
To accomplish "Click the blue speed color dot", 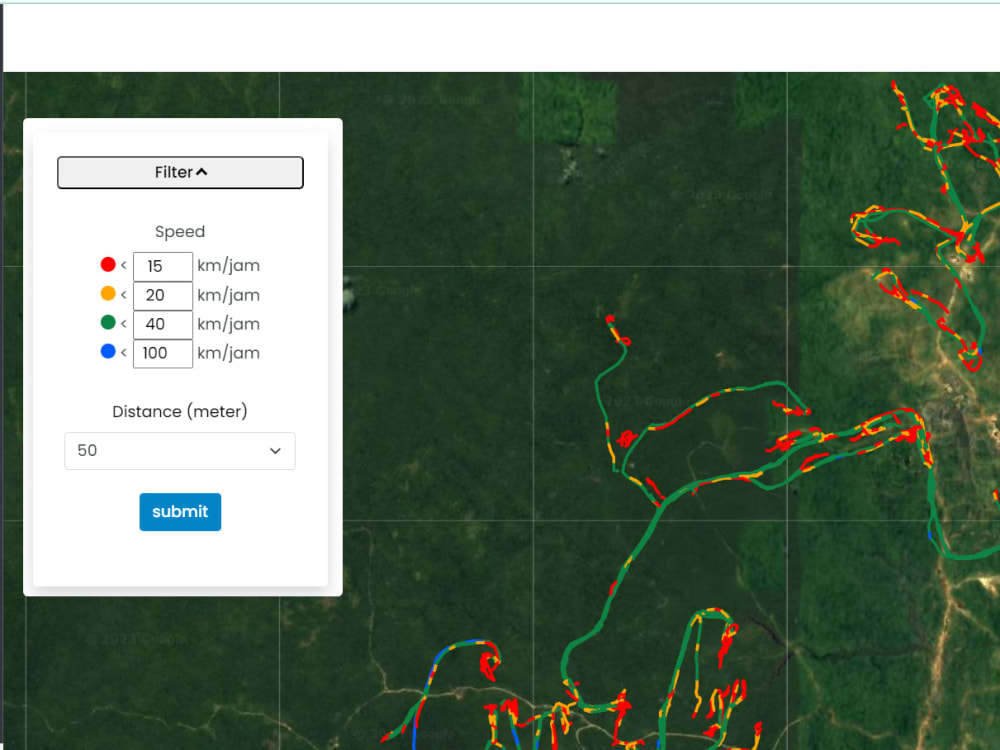I will point(108,351).
